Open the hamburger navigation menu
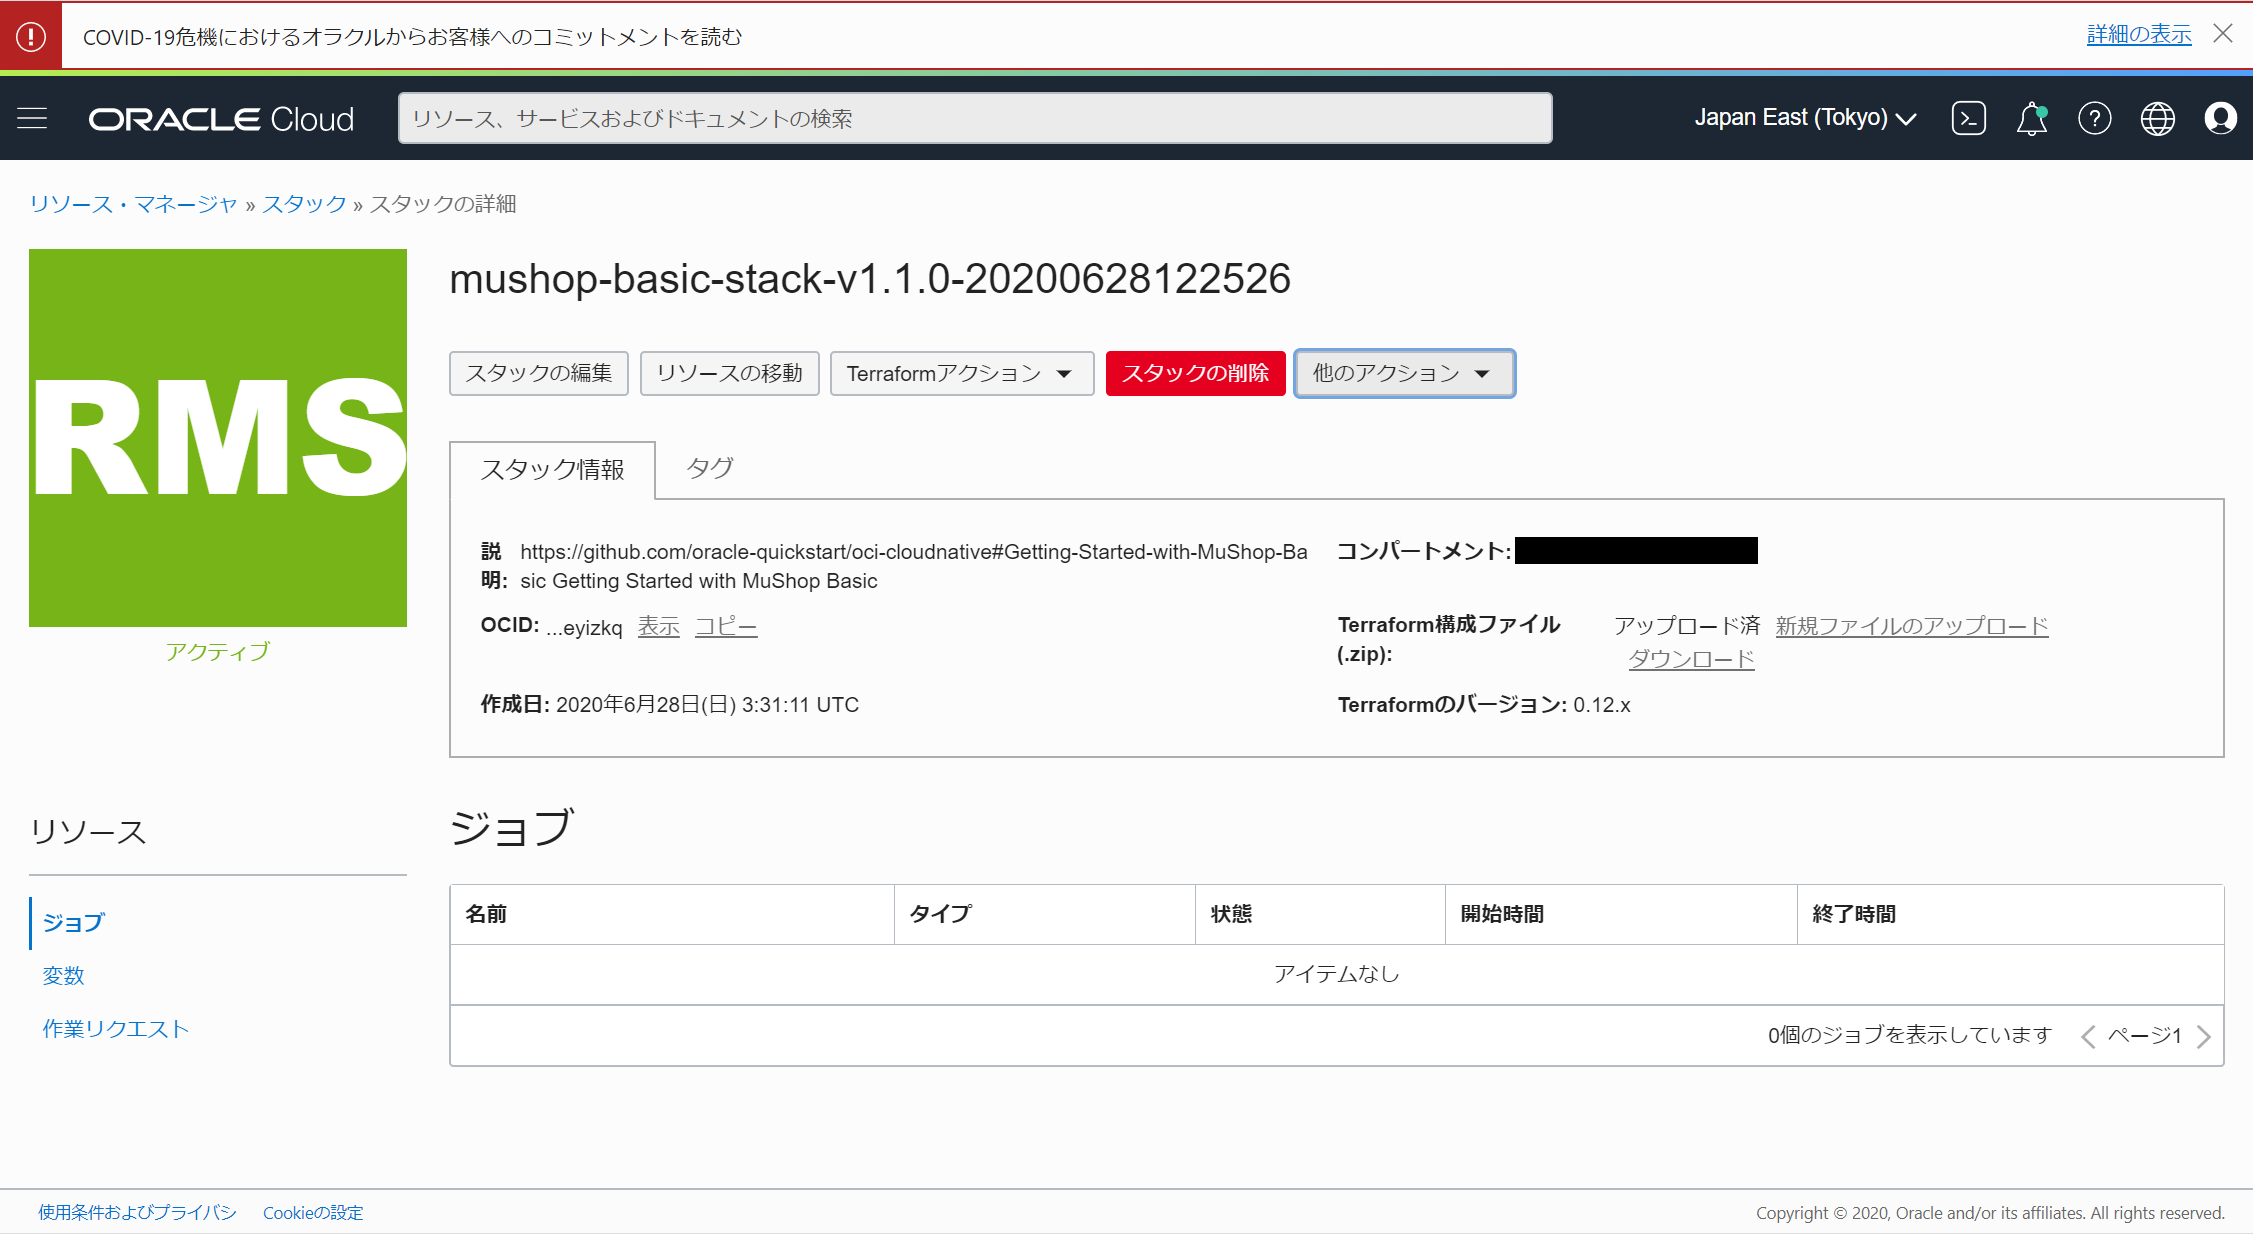 (32, 119)
